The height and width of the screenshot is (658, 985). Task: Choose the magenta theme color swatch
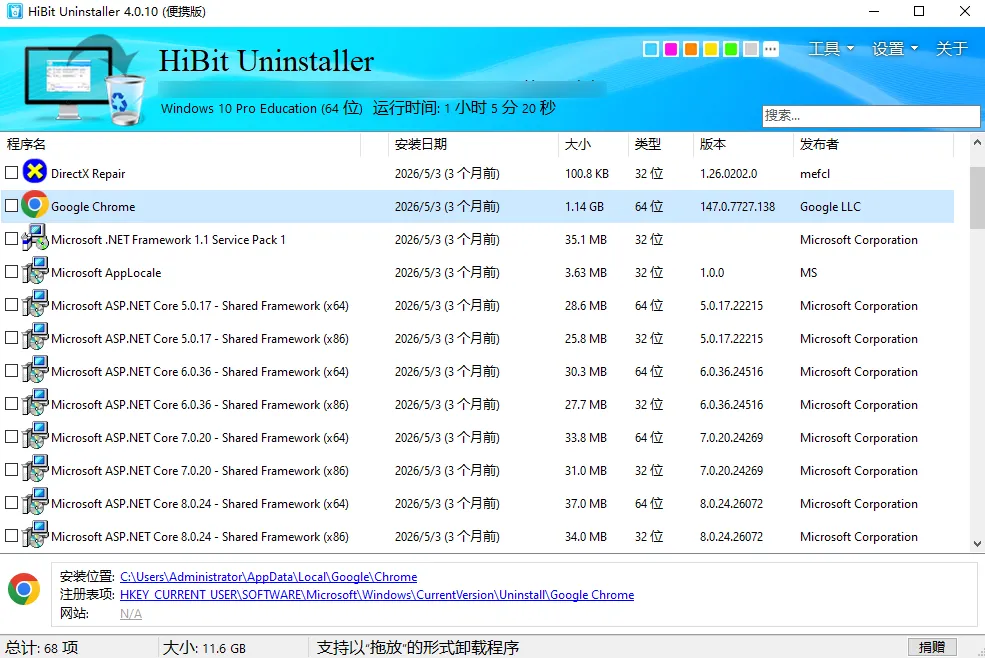671,49
